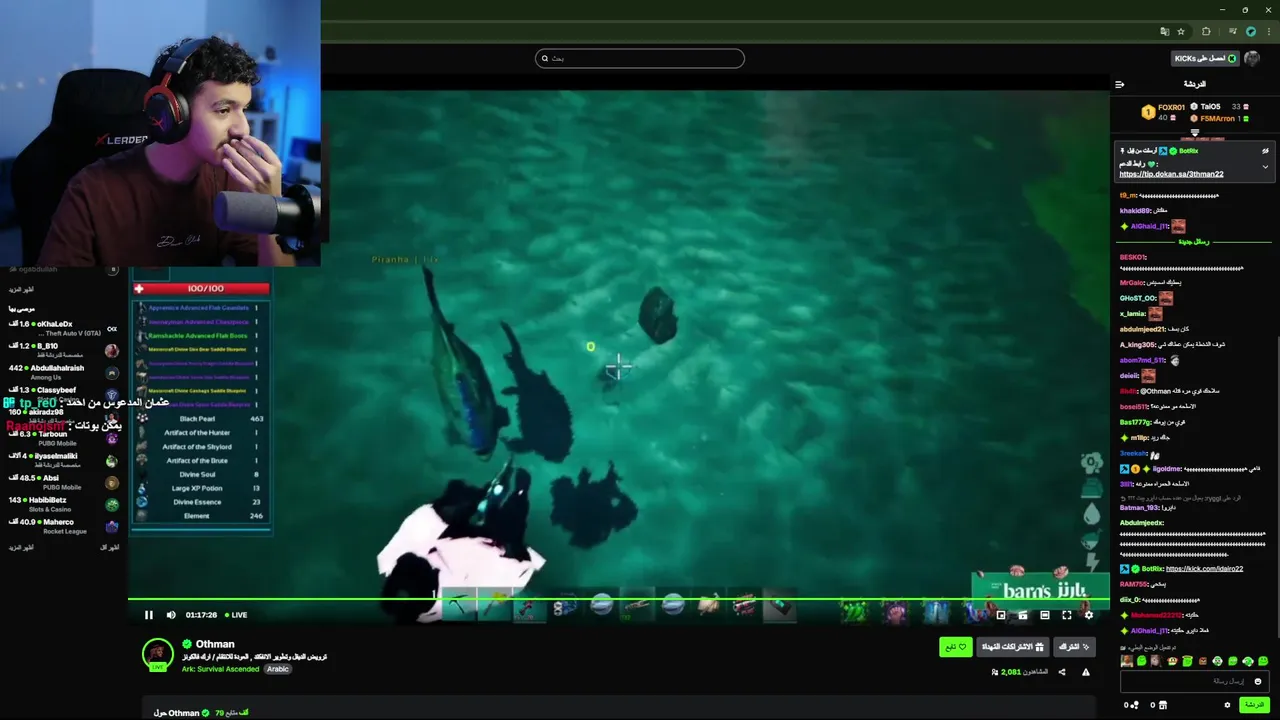The image size is (1280, 720).
Task: Toggle theater mode on the player
Action: [x=1045, y=615]
